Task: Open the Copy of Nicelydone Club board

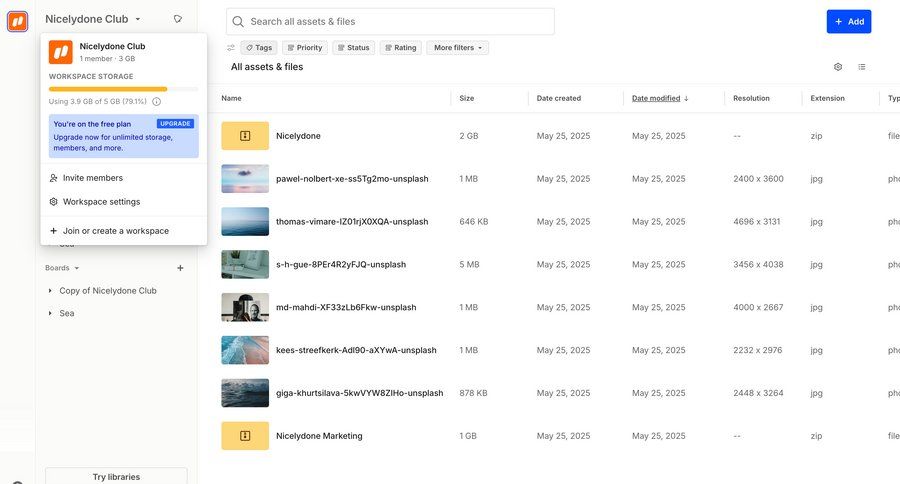Action: point(108,291)
